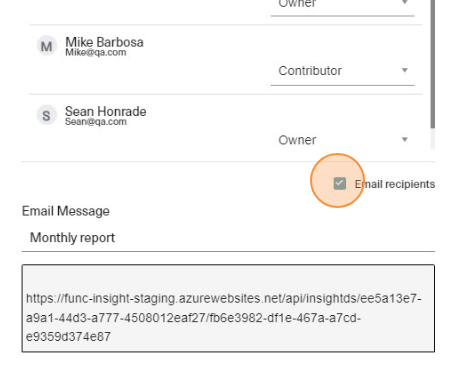
Task: Click the Email Message heading label
Action: tap(66, 211)
